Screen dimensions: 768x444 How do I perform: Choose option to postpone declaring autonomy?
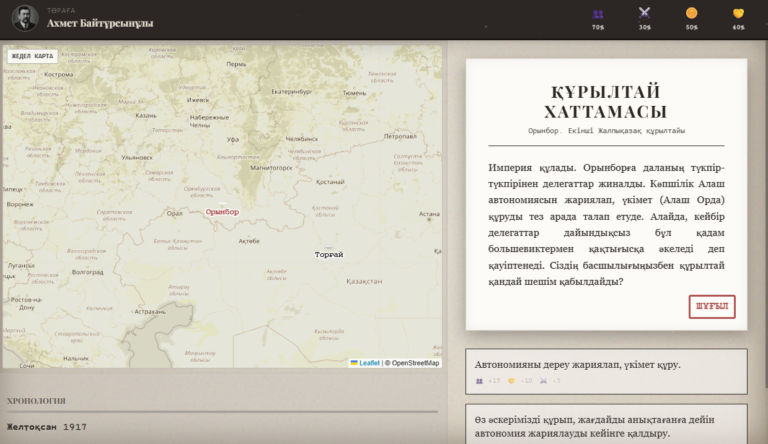(606, 424)
